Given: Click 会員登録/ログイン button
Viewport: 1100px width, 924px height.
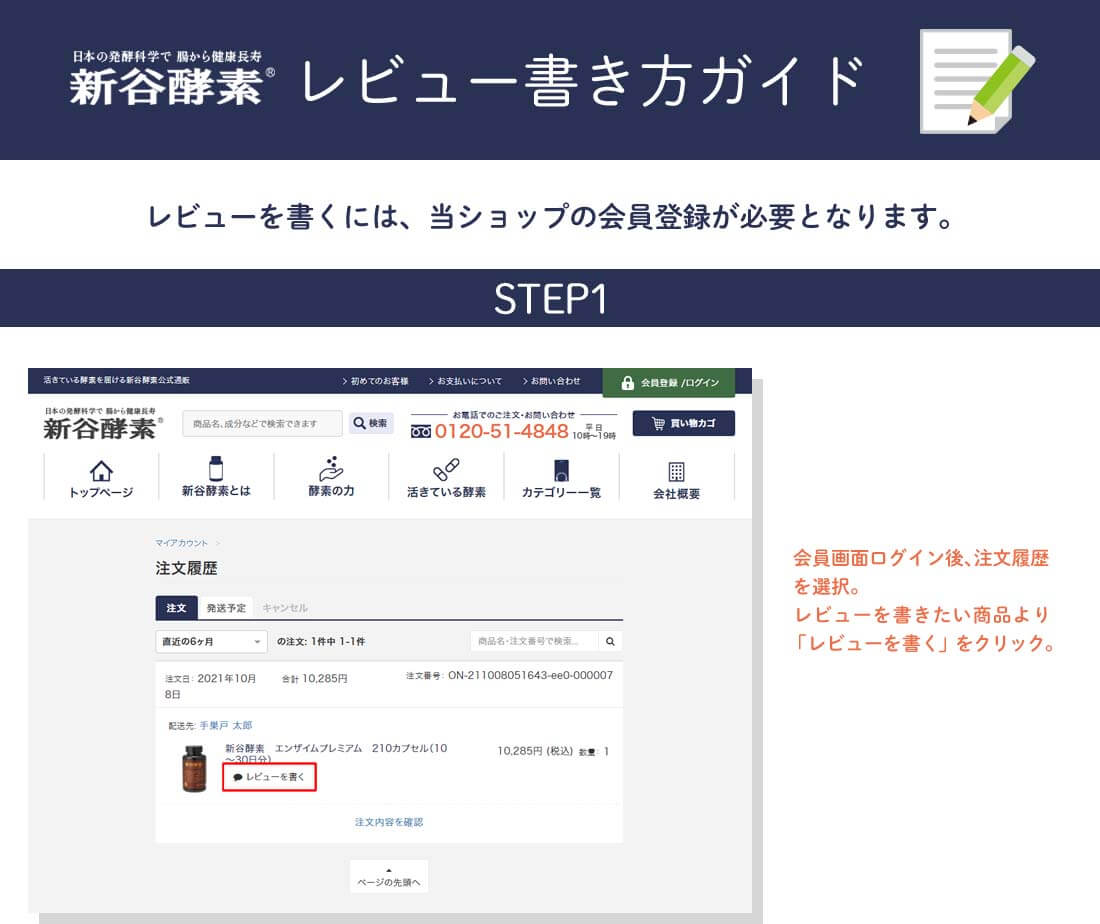Looking at the screenshot, I should click(669, 383).
